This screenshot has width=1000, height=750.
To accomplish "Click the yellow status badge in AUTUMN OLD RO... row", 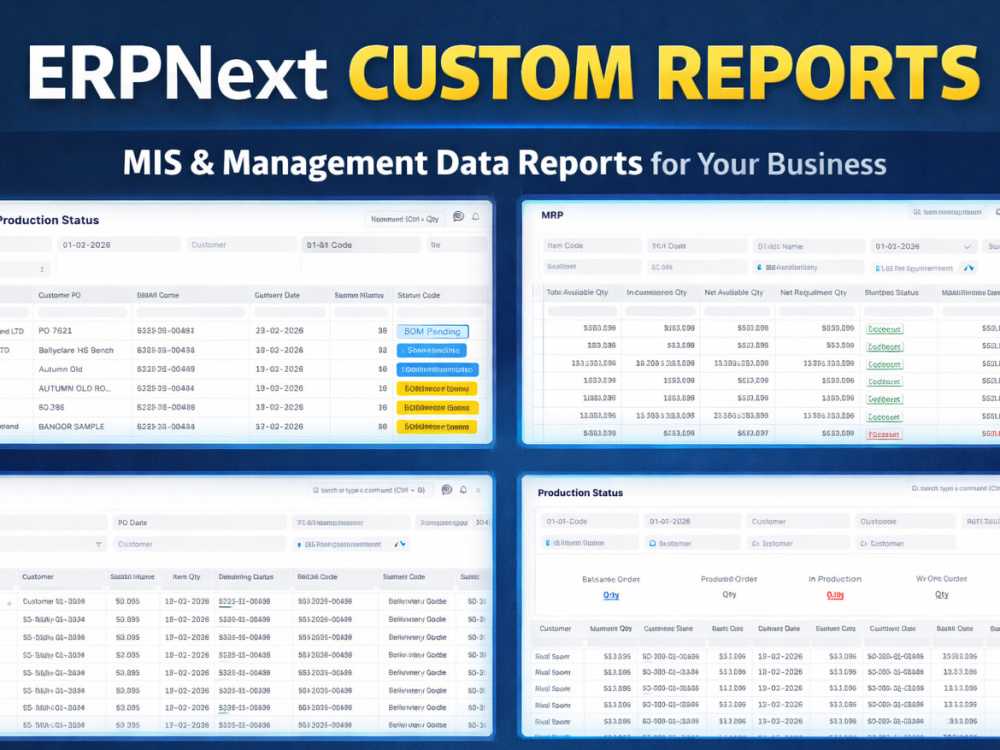I will (437, 389).
